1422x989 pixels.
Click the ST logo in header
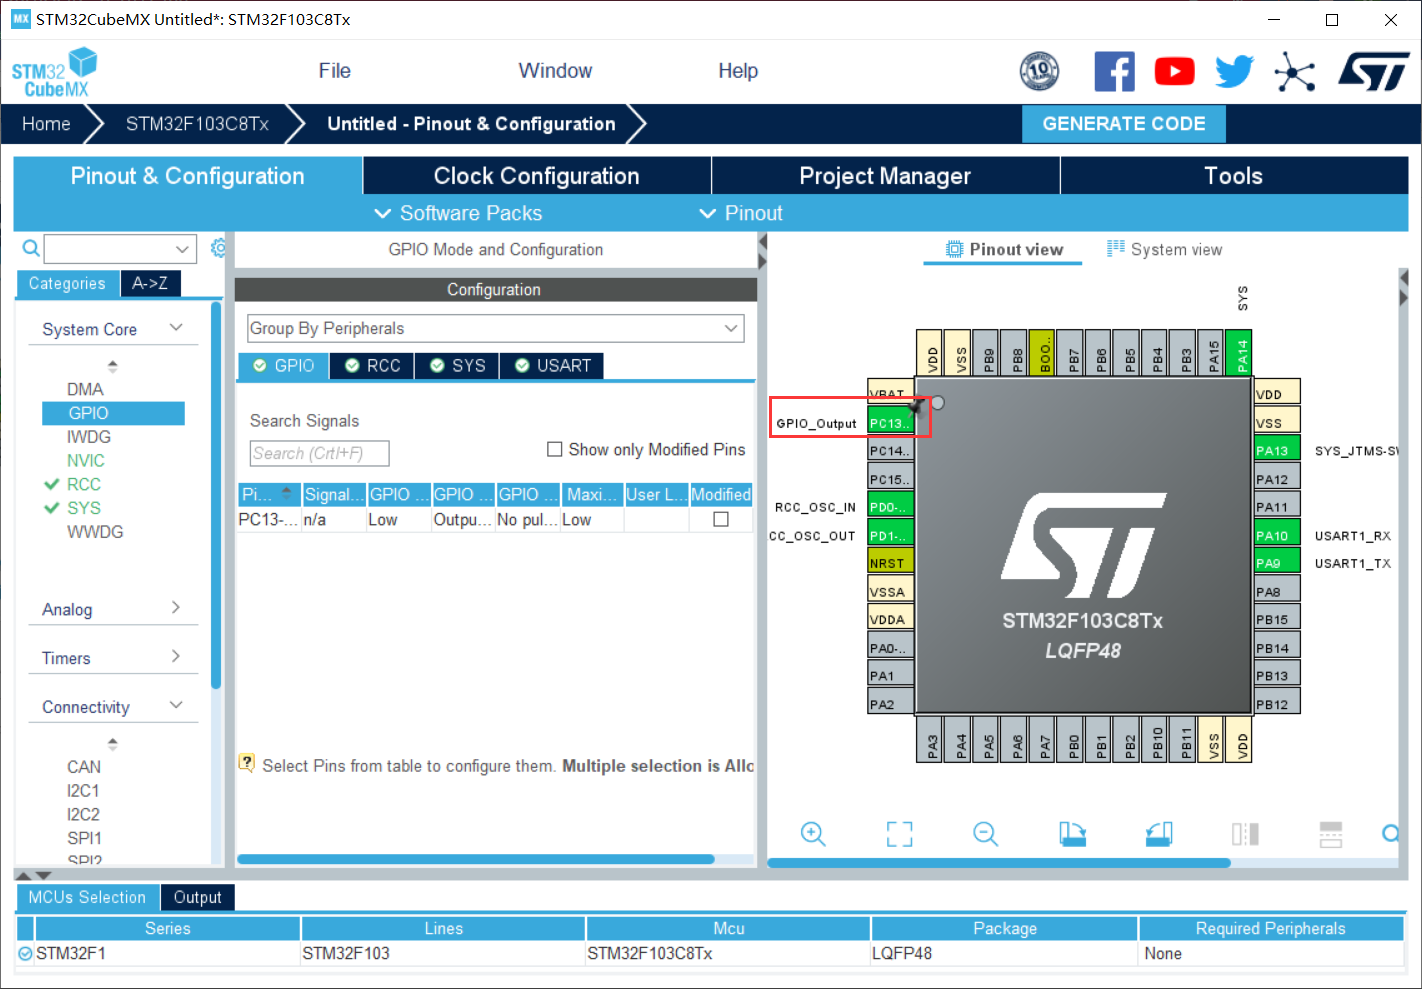1374,71
